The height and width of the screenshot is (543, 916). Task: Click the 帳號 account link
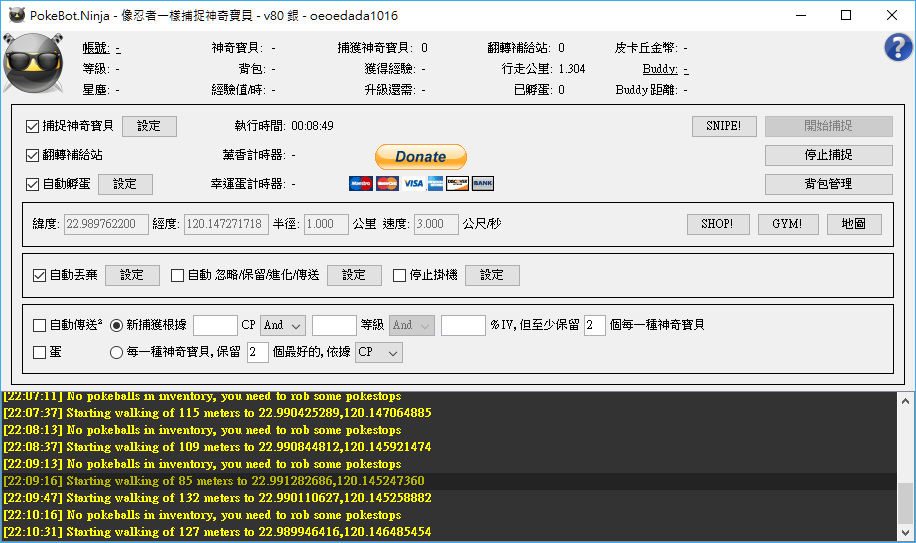96,48
